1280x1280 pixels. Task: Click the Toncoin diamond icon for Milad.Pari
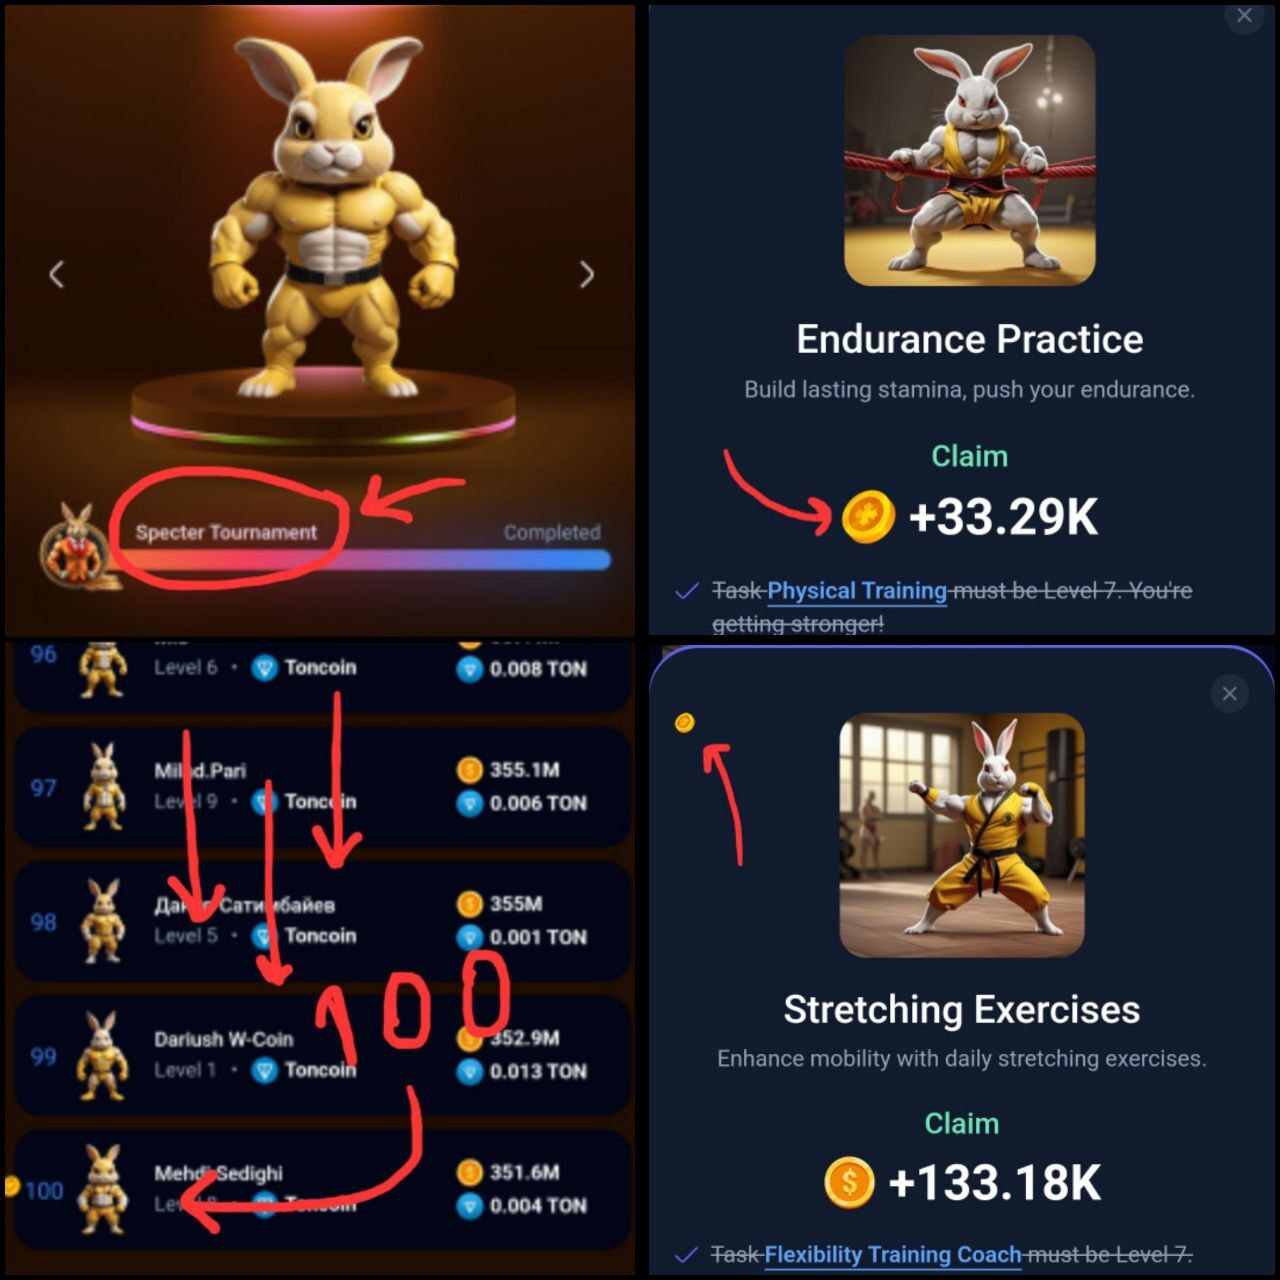(264, 801)
